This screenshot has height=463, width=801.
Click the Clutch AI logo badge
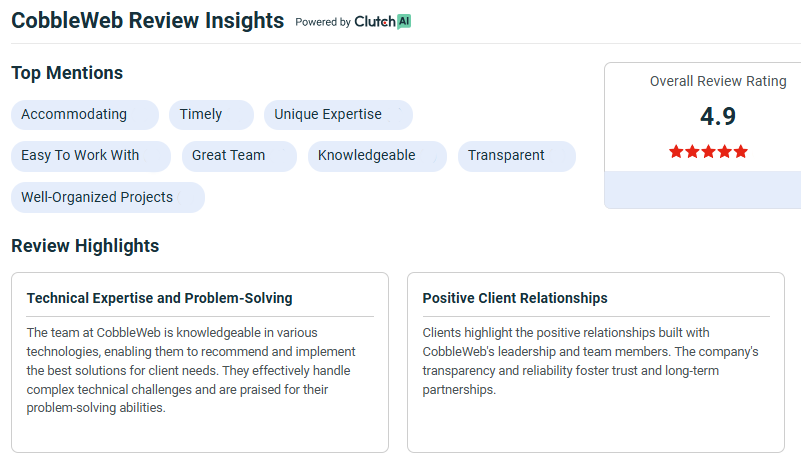(383, 21)
